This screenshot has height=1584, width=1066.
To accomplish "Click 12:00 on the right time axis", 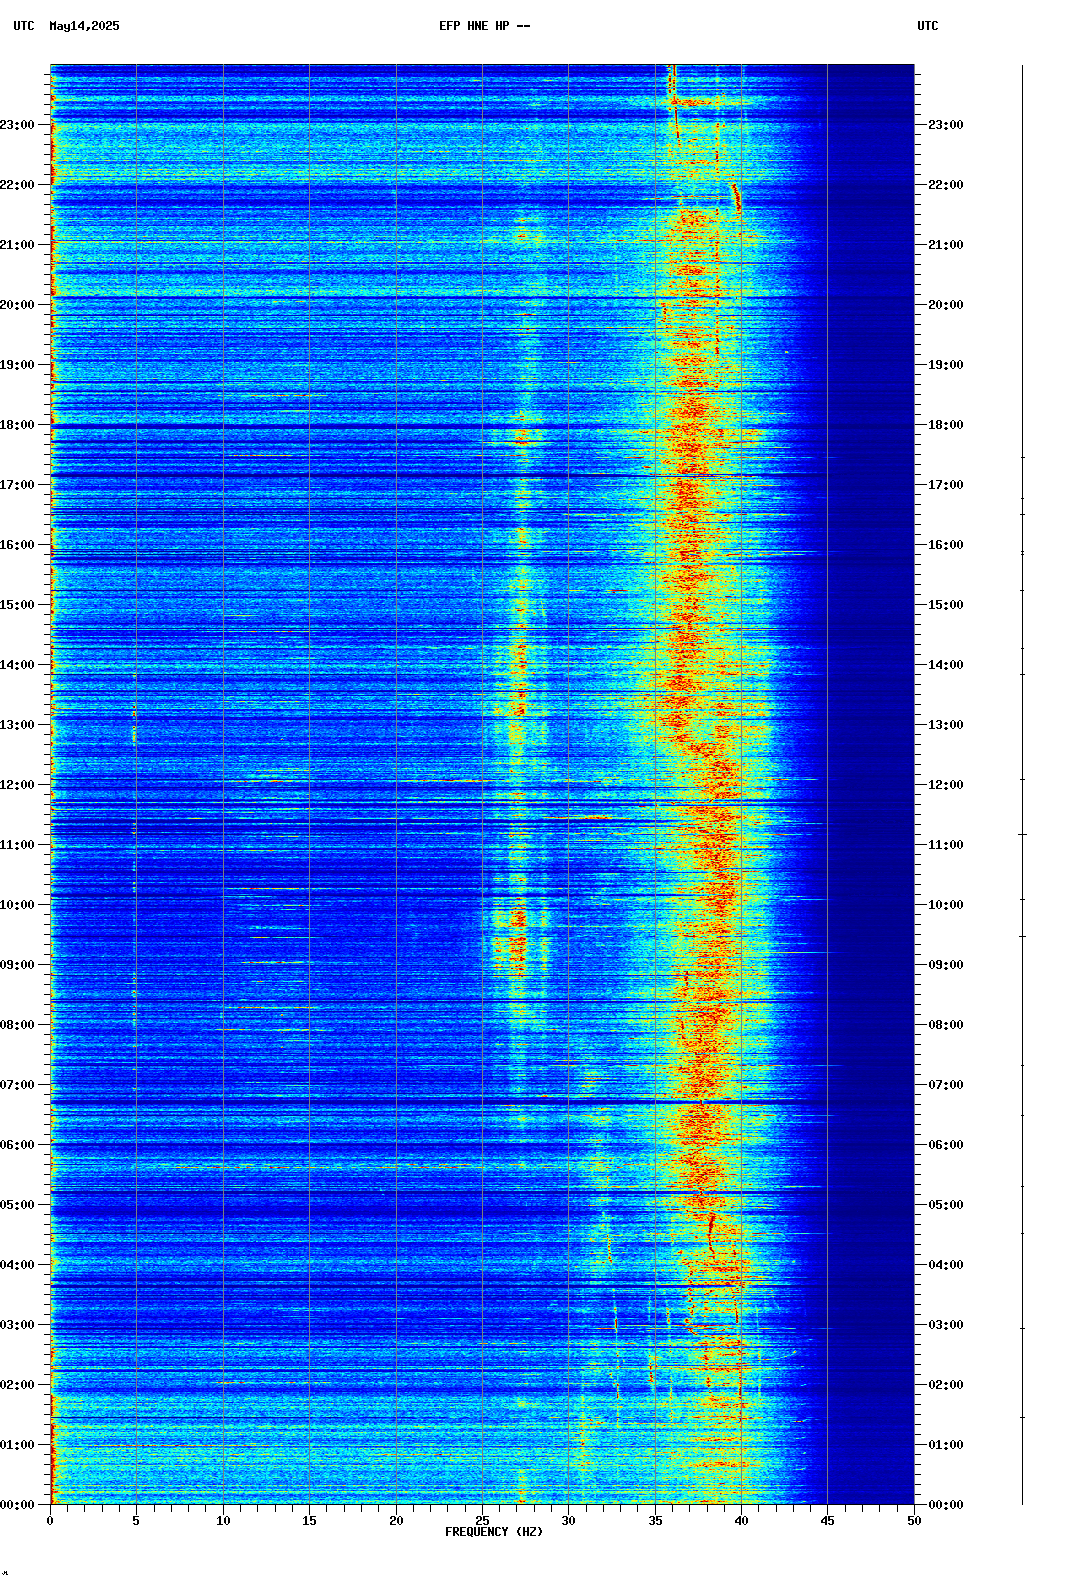I will click(x=946, y=785).
